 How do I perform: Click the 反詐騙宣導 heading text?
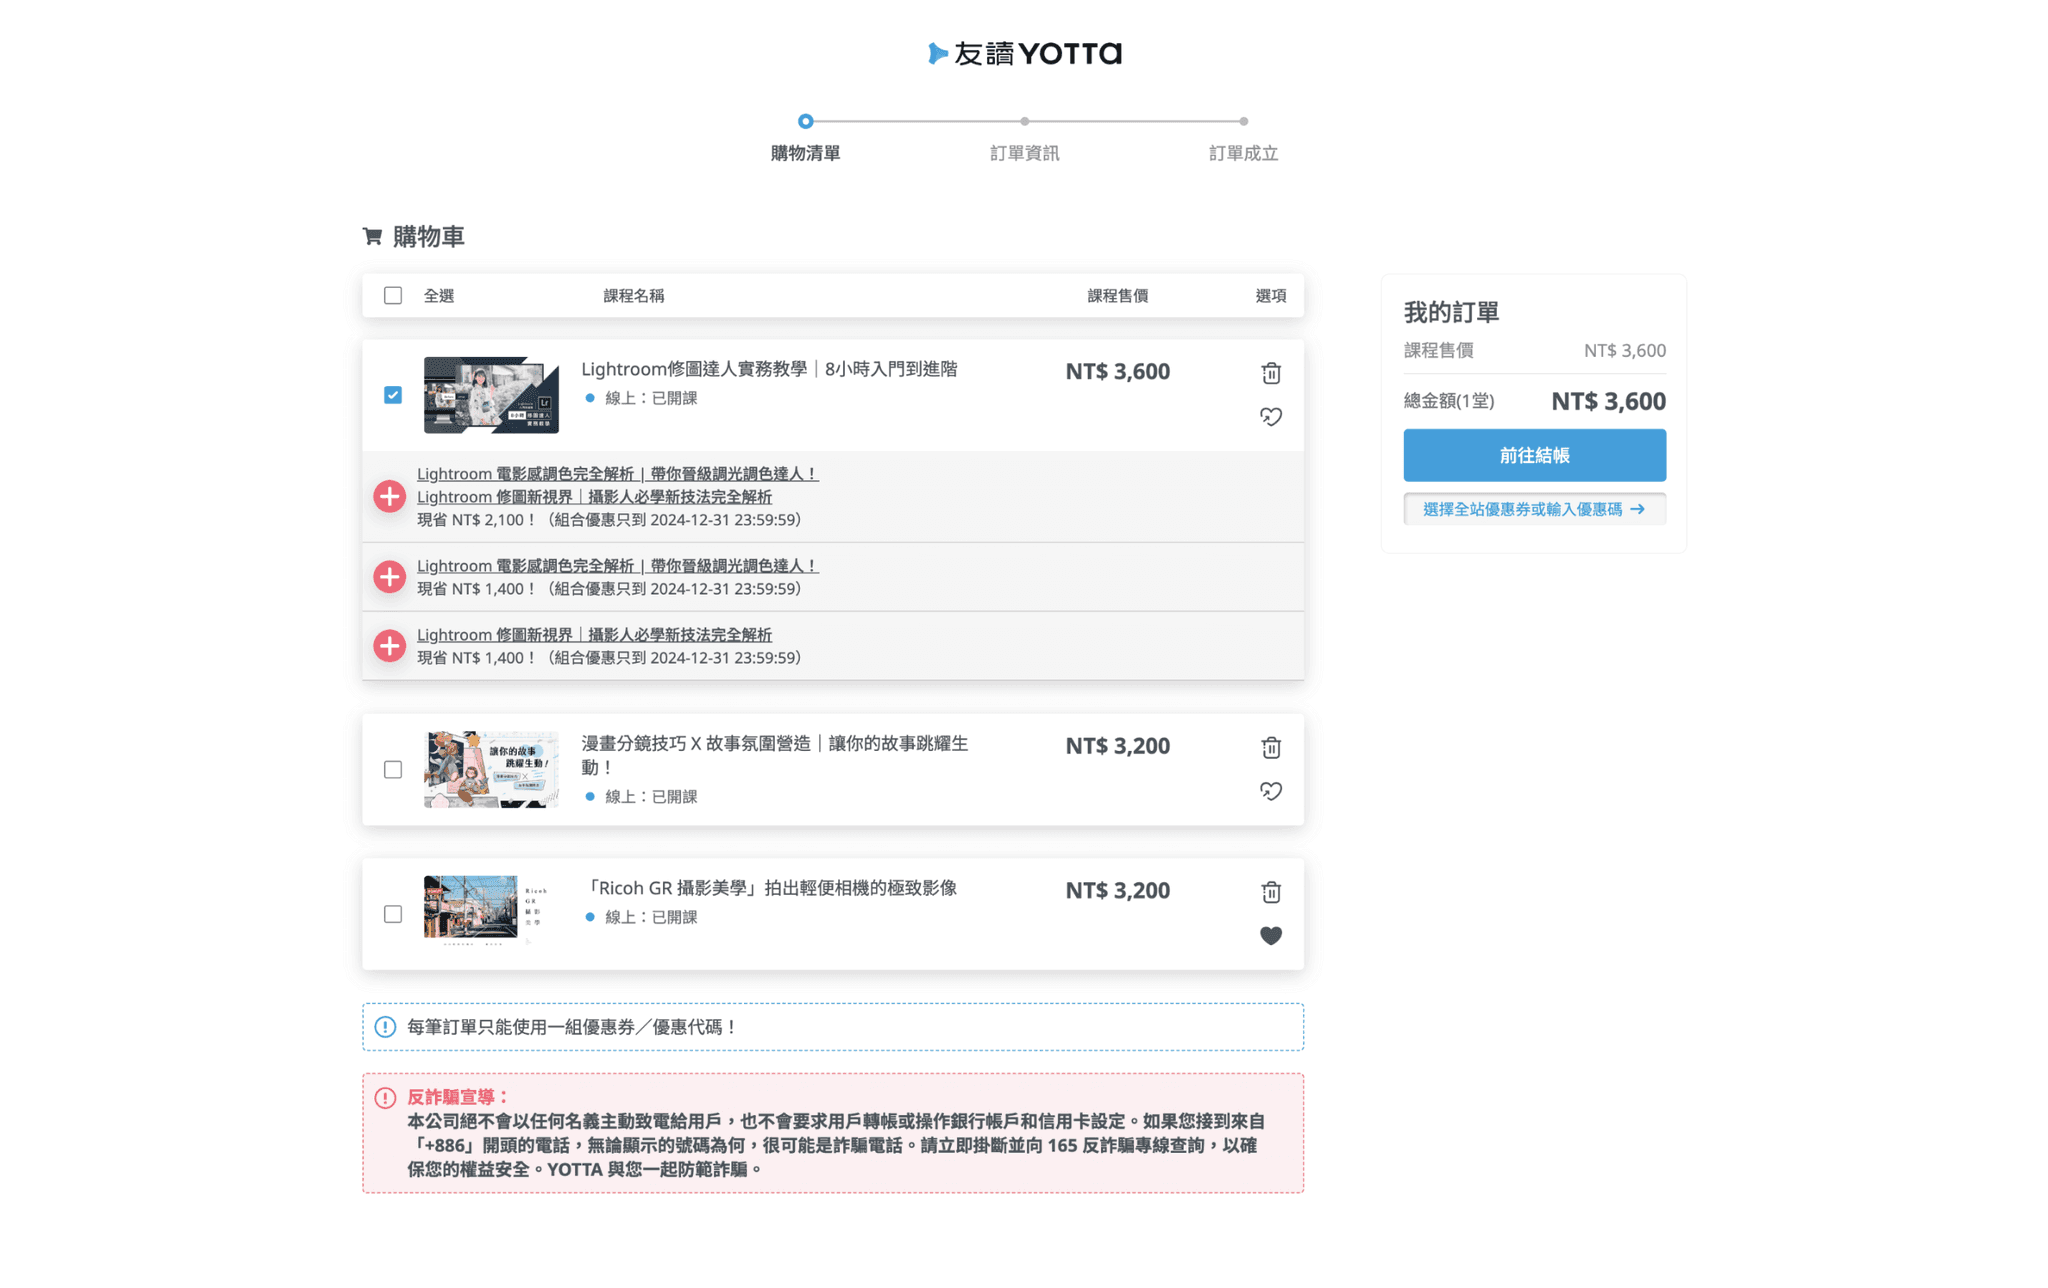tap(459, 1097)
